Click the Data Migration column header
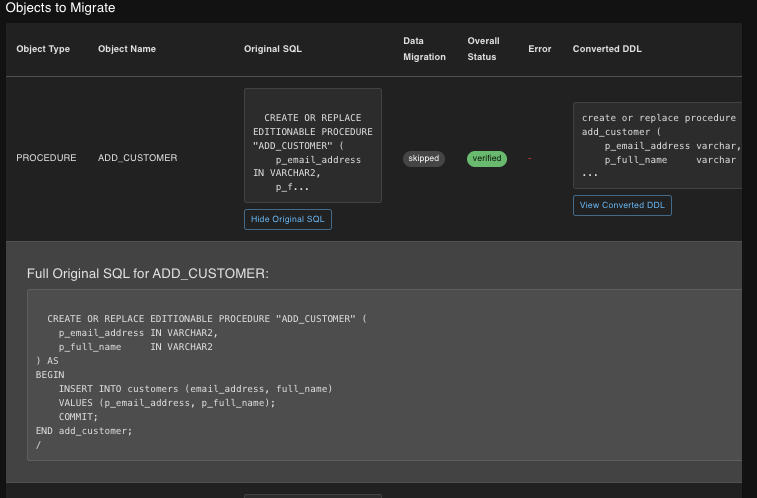This screenshot has width=757, height=498. point(424,49)
